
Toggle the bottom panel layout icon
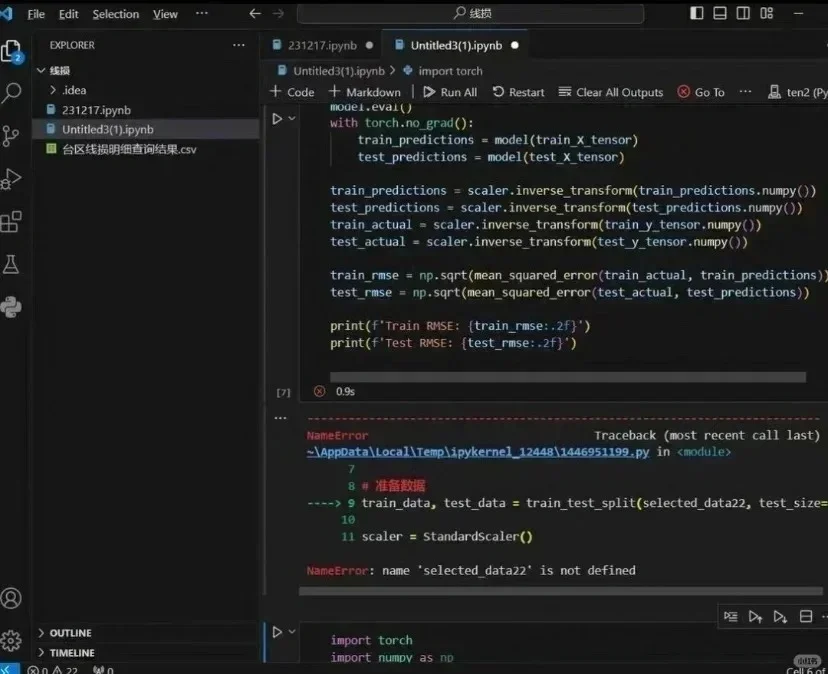click(720, 13)
